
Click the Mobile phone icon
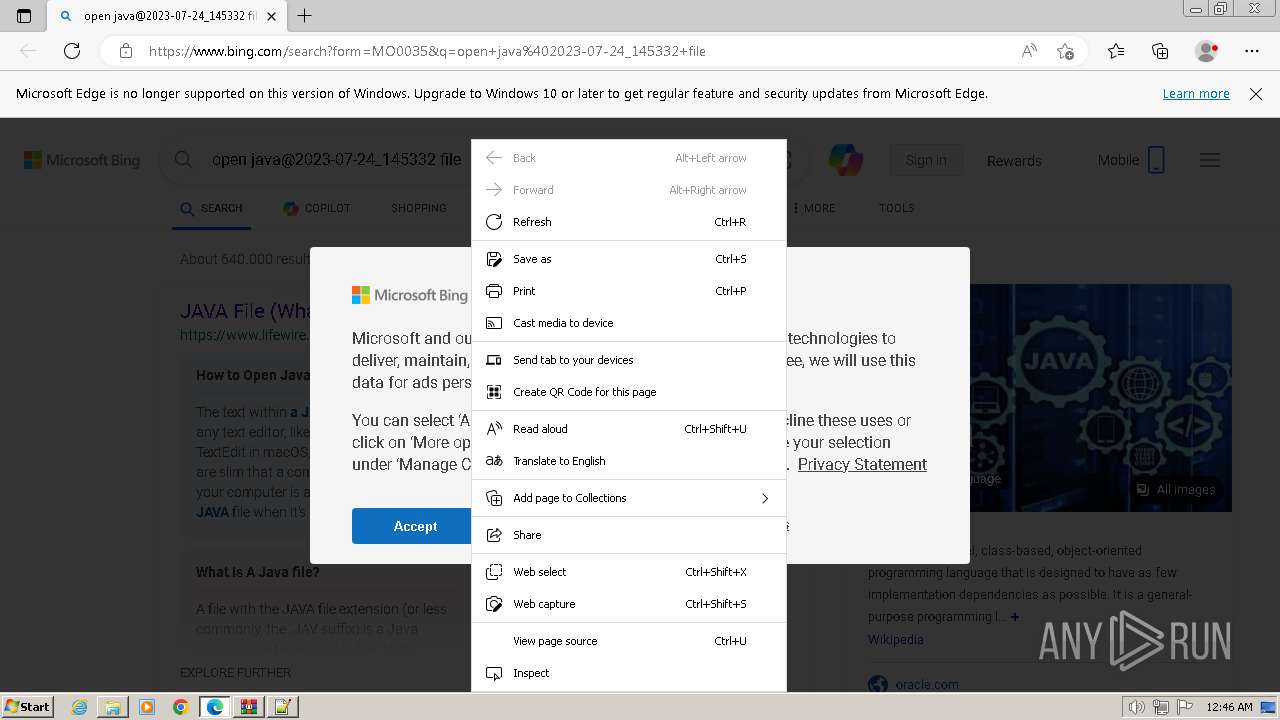point(1156,160)
